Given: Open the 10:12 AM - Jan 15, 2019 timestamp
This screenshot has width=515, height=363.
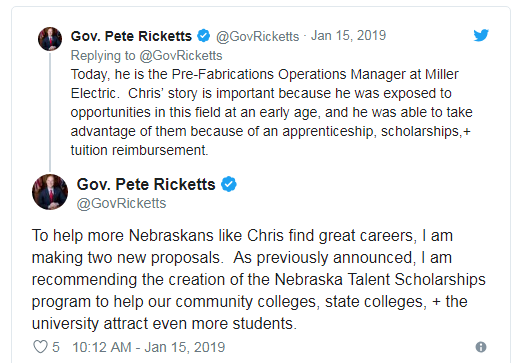Looking at the screenshot, I should click(149, 347).
